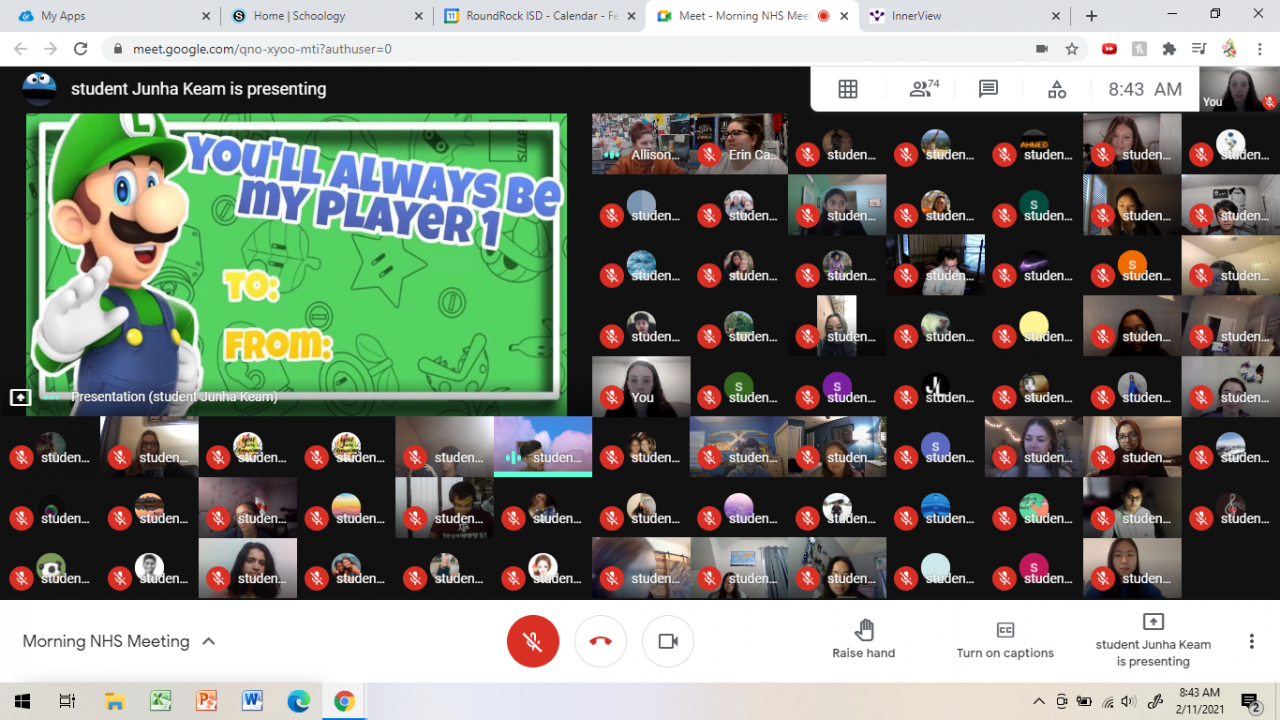
Task: Reload the Meet page
Action: 82,49
